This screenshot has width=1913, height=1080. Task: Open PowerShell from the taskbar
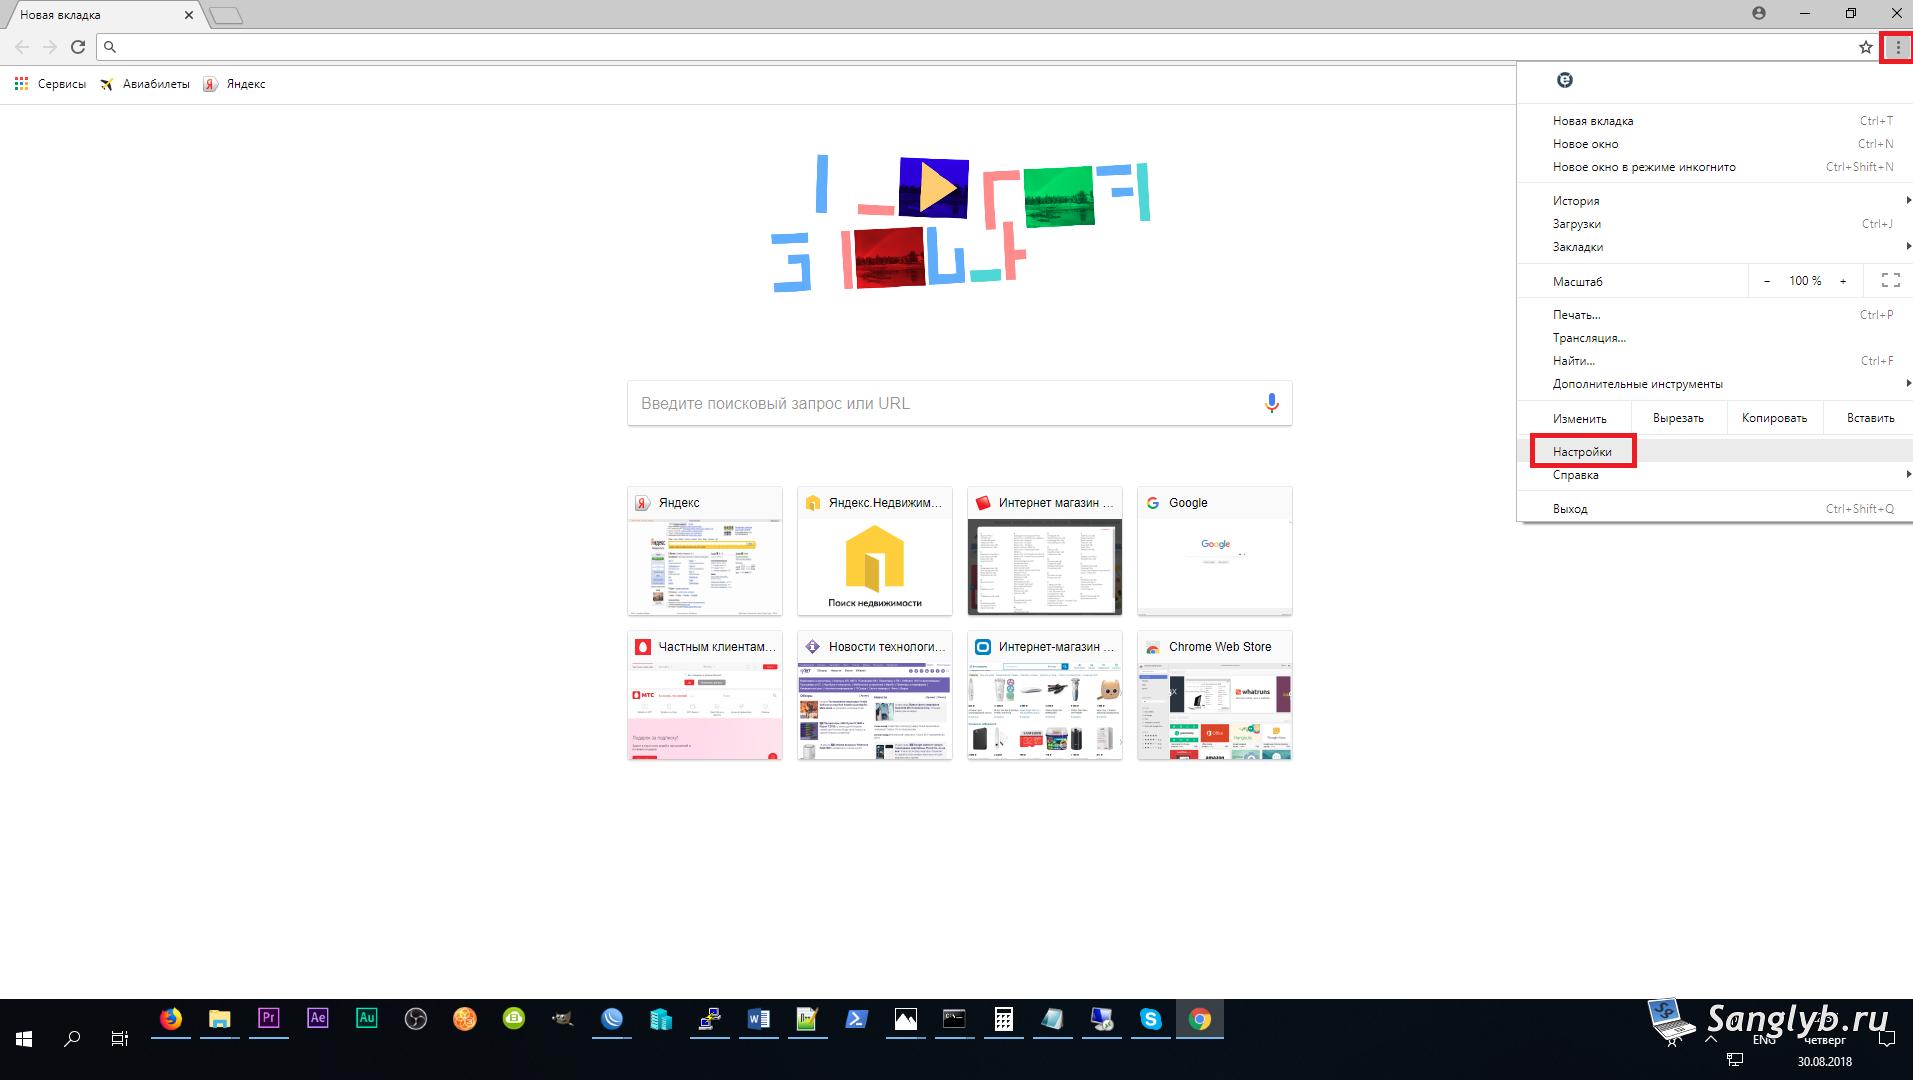[856, 1019]
